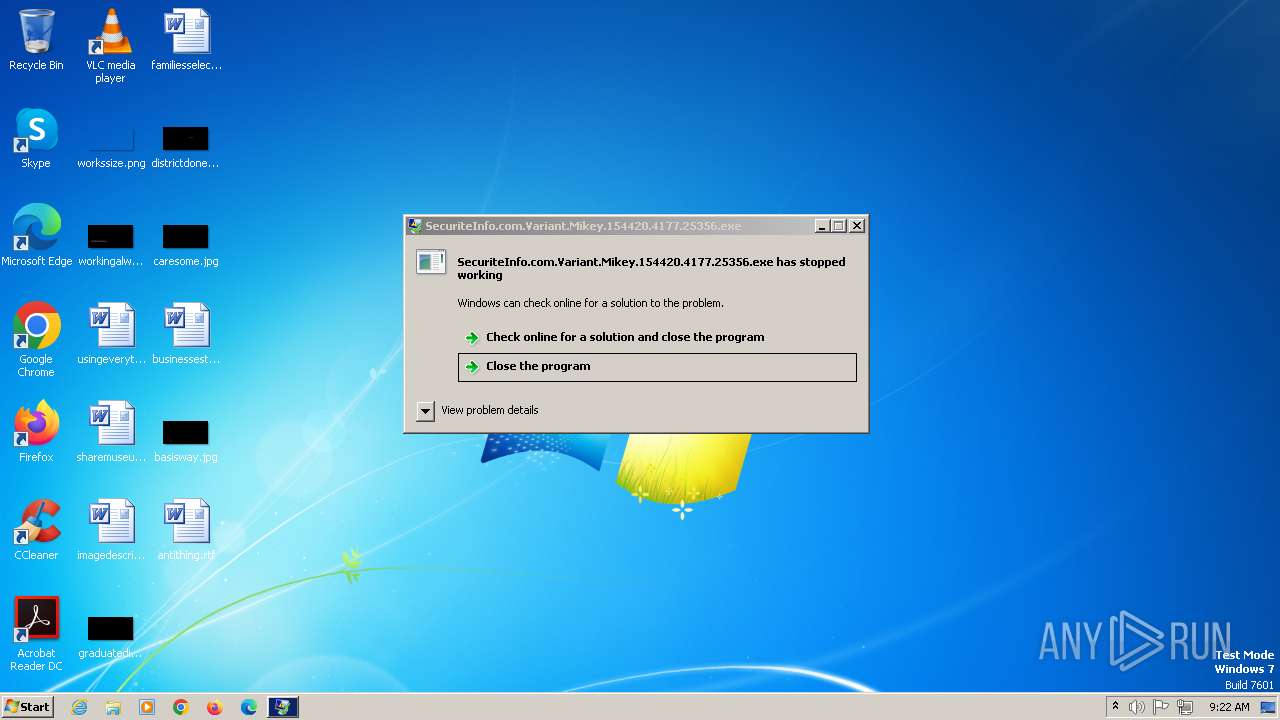Screen dimensions: 1280x720
Task: Click the View problem details label
Action: point(489,410)
